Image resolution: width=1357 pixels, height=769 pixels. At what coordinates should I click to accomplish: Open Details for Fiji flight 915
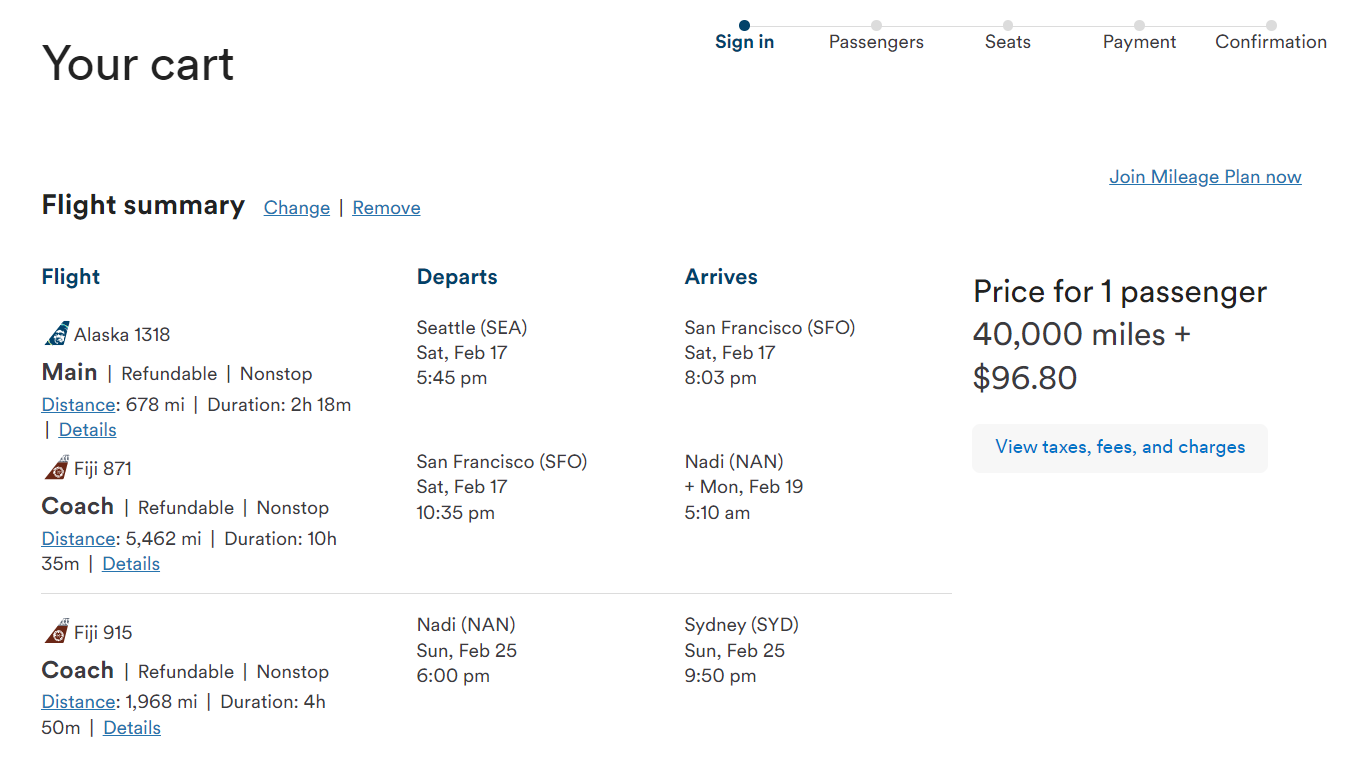(x=131, y=727)
